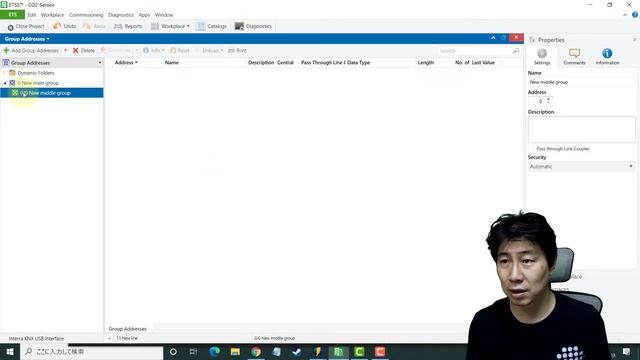
Task: Collapse the Group Addresses panel with up arrow
Action: (x=493, y=38)
